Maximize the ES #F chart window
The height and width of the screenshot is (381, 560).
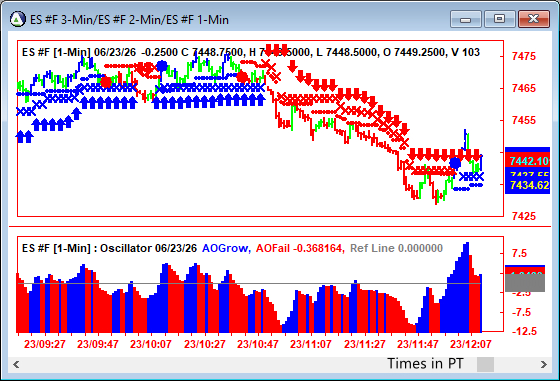(x=499, y=19)
